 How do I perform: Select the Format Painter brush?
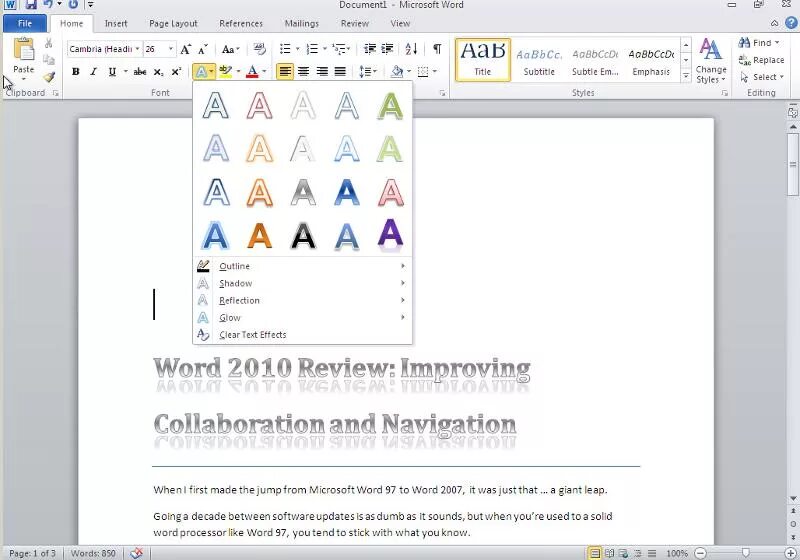[x=48, y=77]
